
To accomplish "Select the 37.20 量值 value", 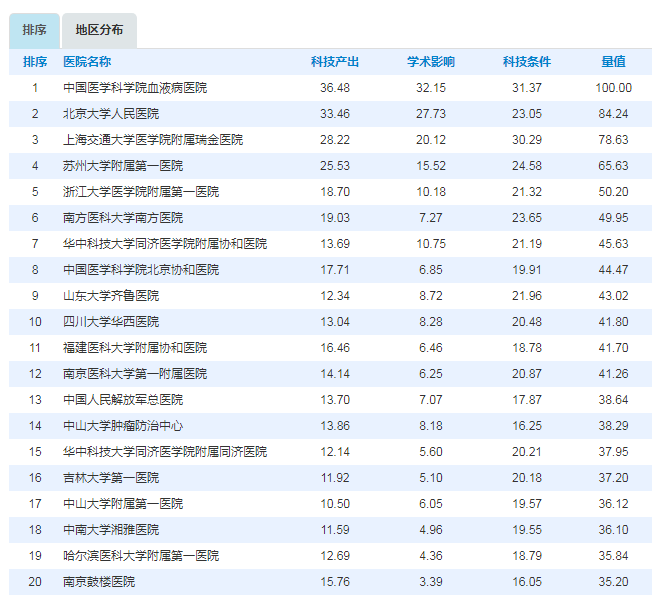I will [613, 478].
